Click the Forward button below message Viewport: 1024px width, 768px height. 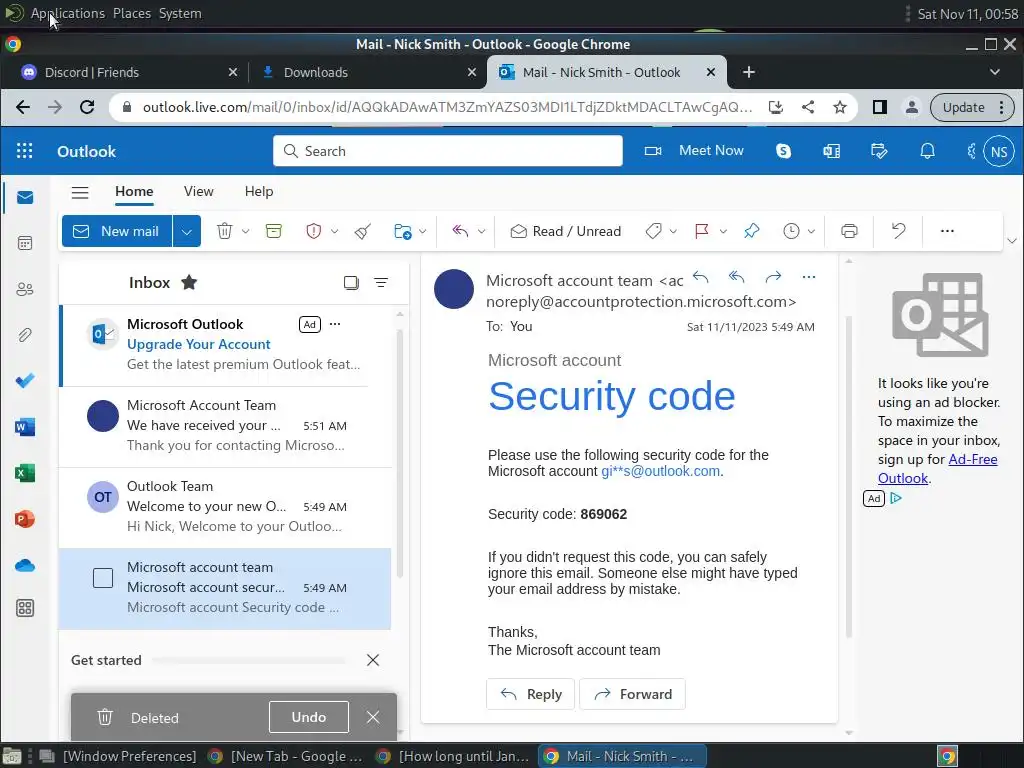coord(632,694)
